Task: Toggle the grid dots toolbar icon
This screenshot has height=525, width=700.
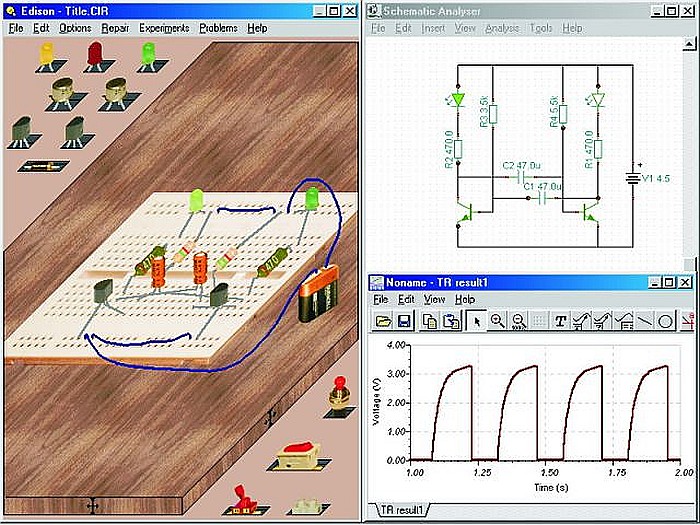Action: (x=539, y=321)
